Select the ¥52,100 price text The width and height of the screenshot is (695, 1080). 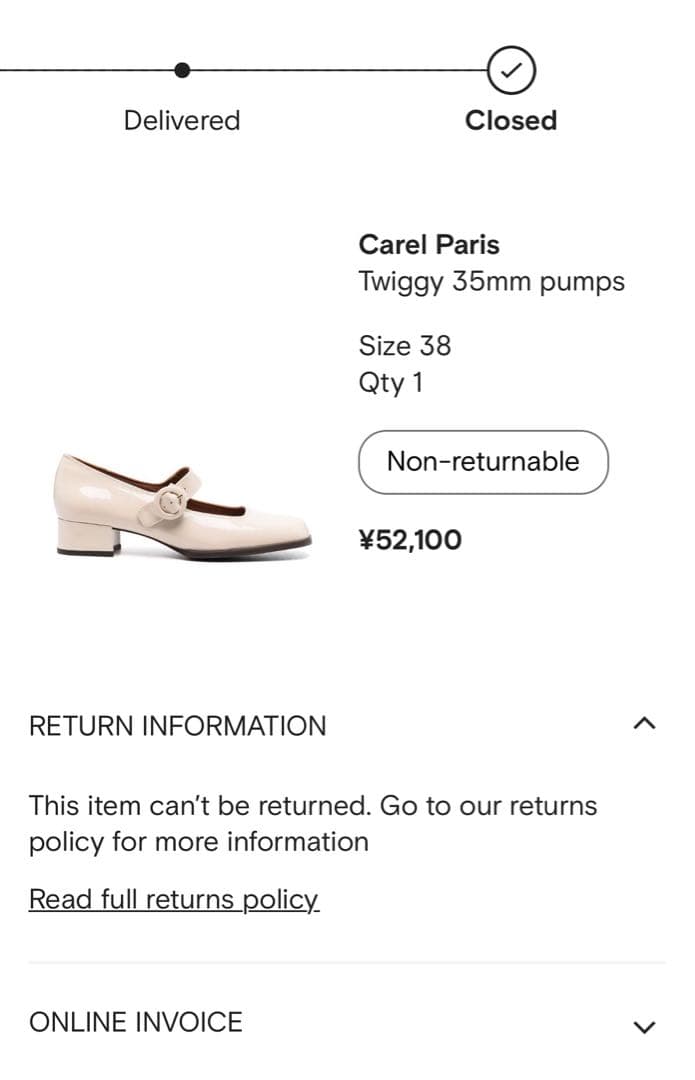tap(411, 540)
